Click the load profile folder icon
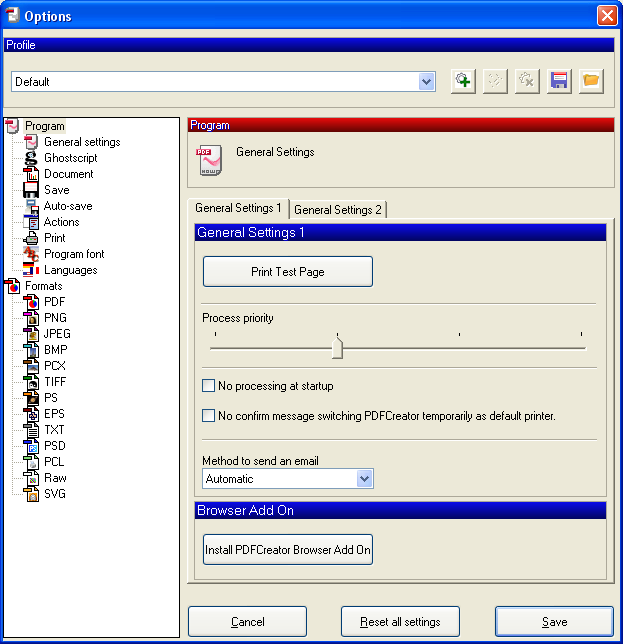Image resolution: width=623 pixels, height=644 pixels. click(x=591, y=81)
